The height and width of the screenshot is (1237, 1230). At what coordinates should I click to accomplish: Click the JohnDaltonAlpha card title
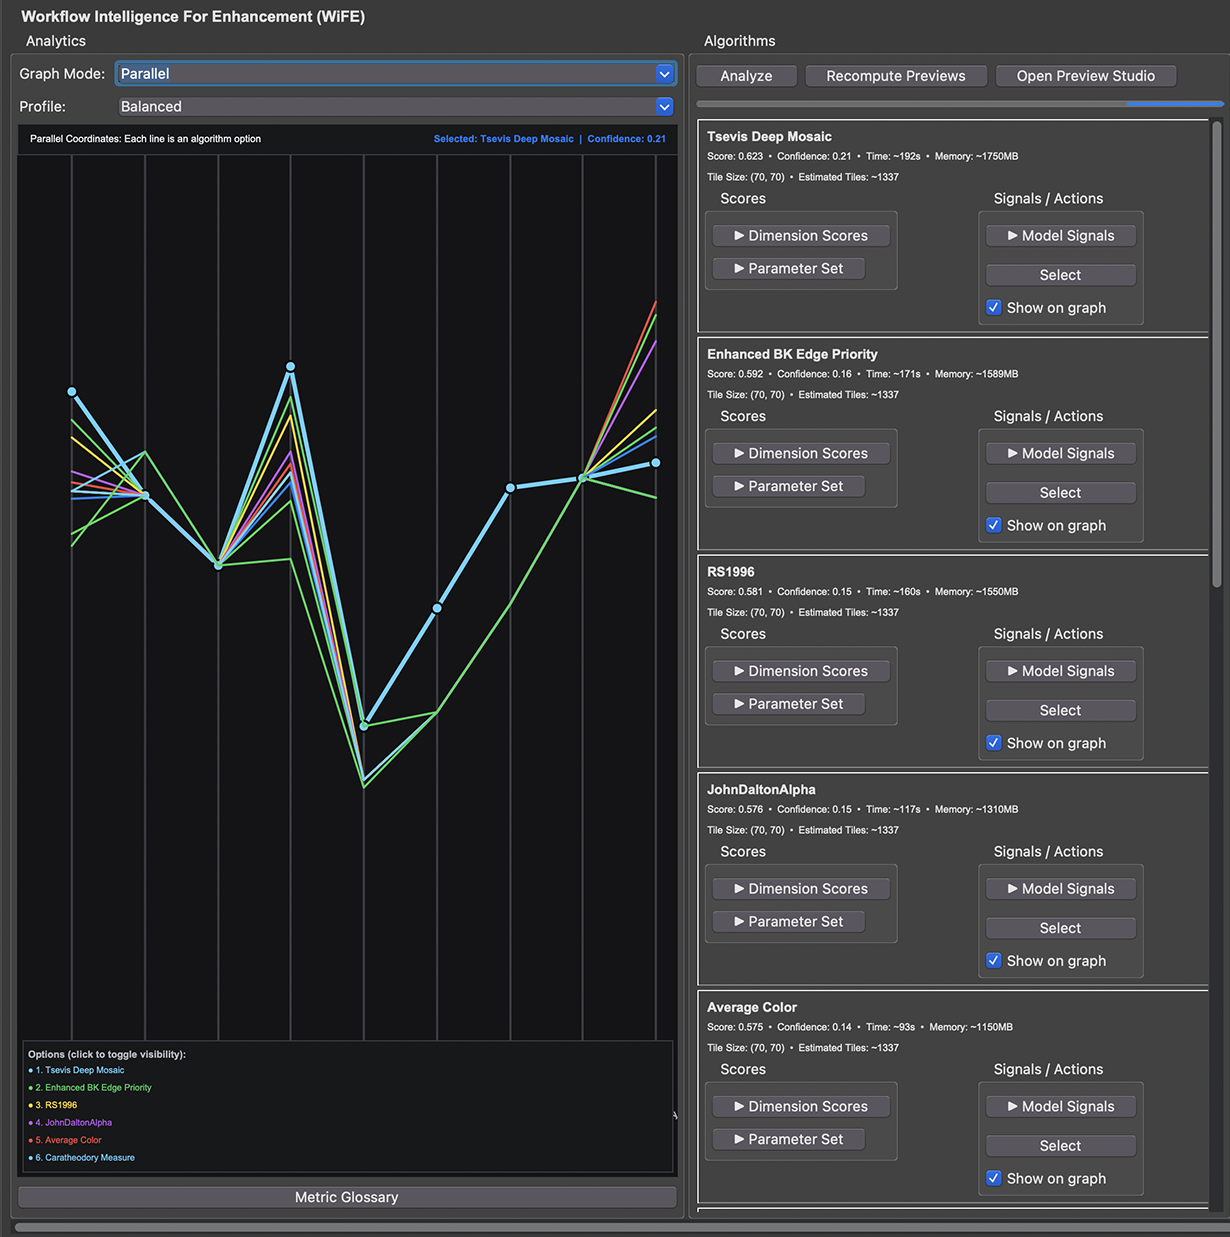[x=761, y=790]
